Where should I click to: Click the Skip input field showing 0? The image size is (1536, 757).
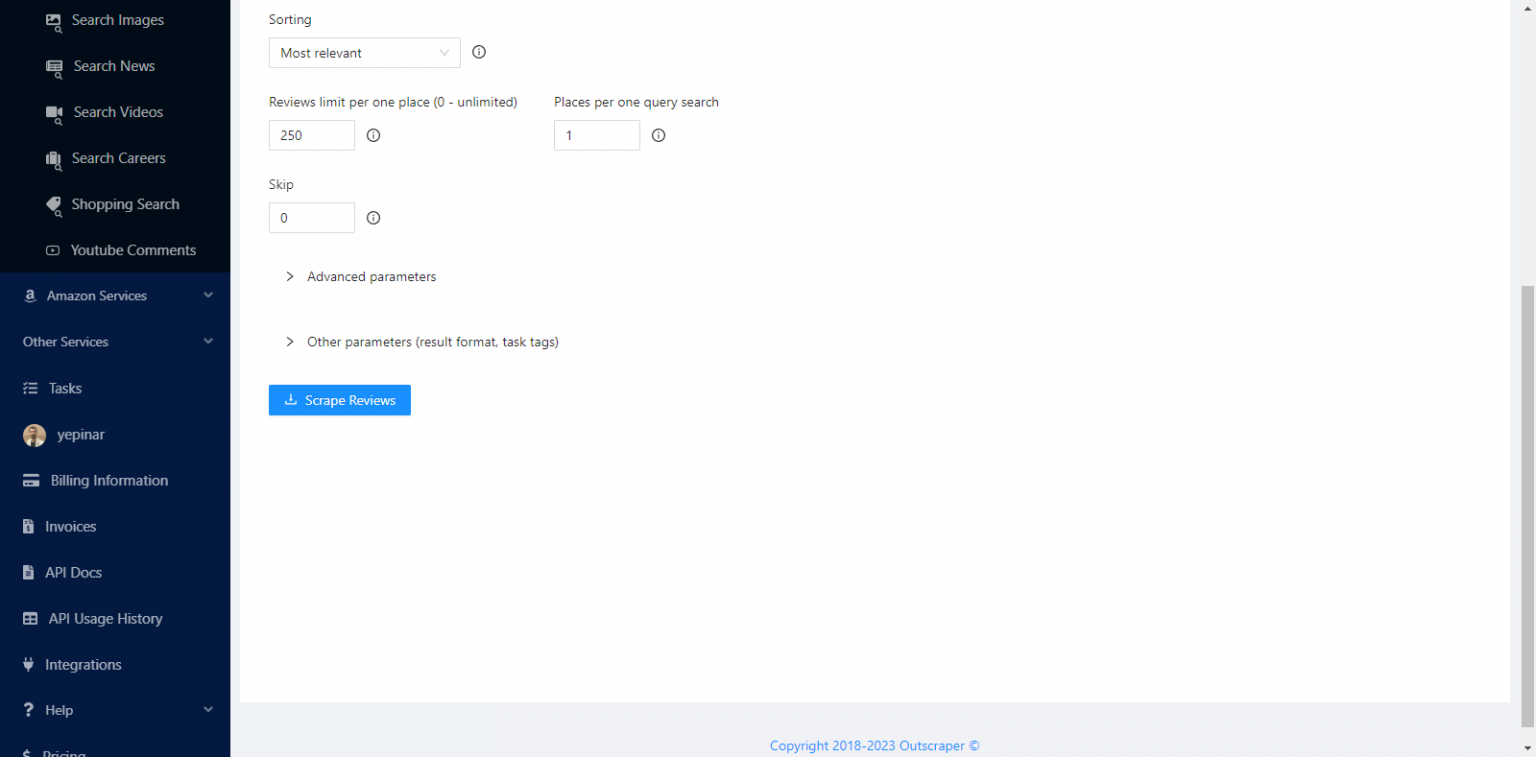point(311,217)
